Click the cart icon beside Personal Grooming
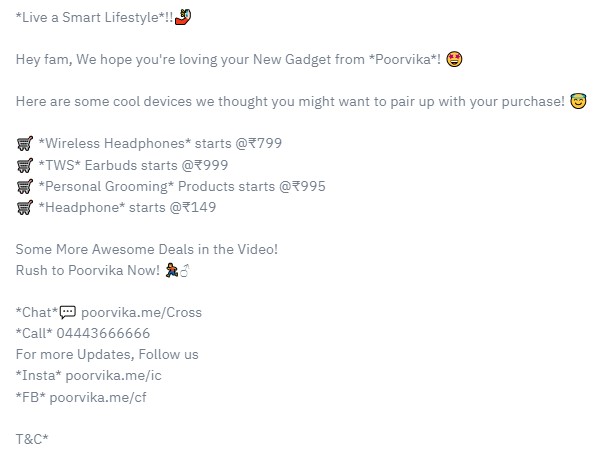The height and width of the screenshot is (455, 596). [x=25, y=186]
